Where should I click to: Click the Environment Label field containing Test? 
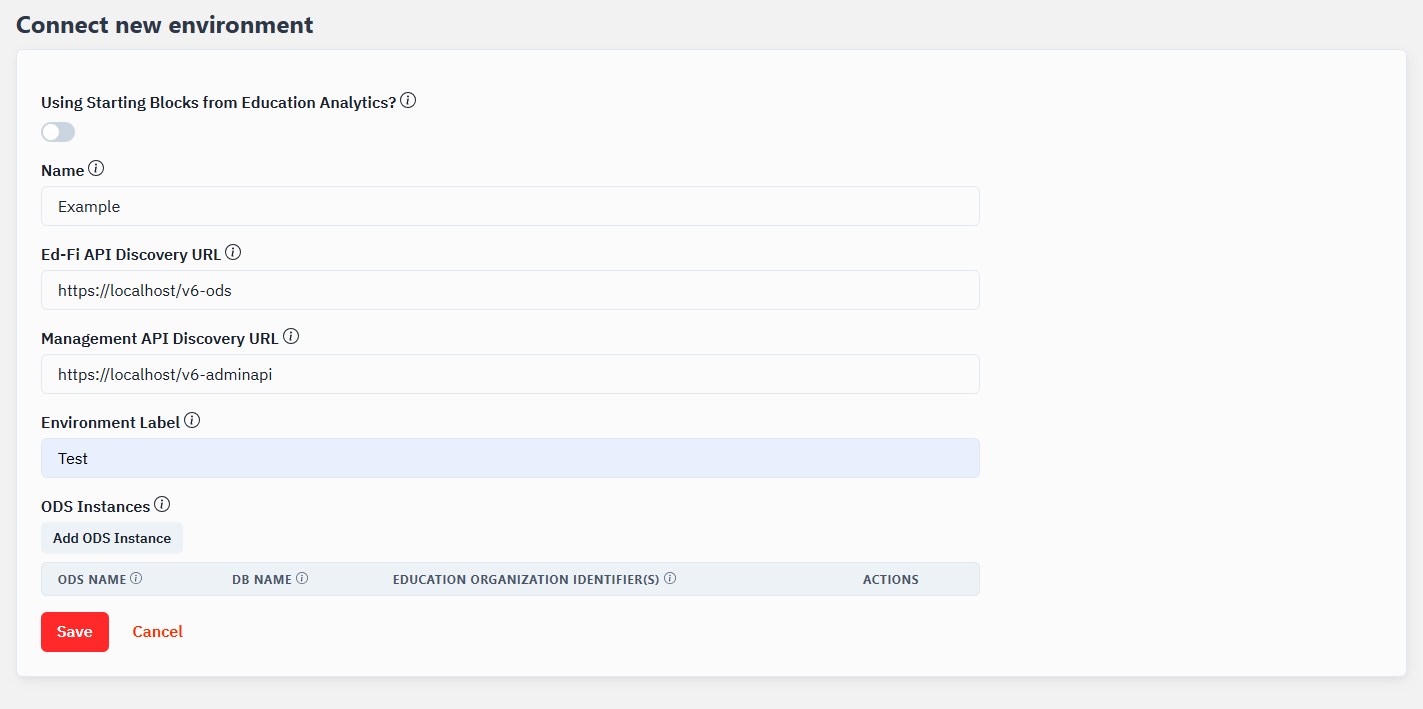coord(510,458)
